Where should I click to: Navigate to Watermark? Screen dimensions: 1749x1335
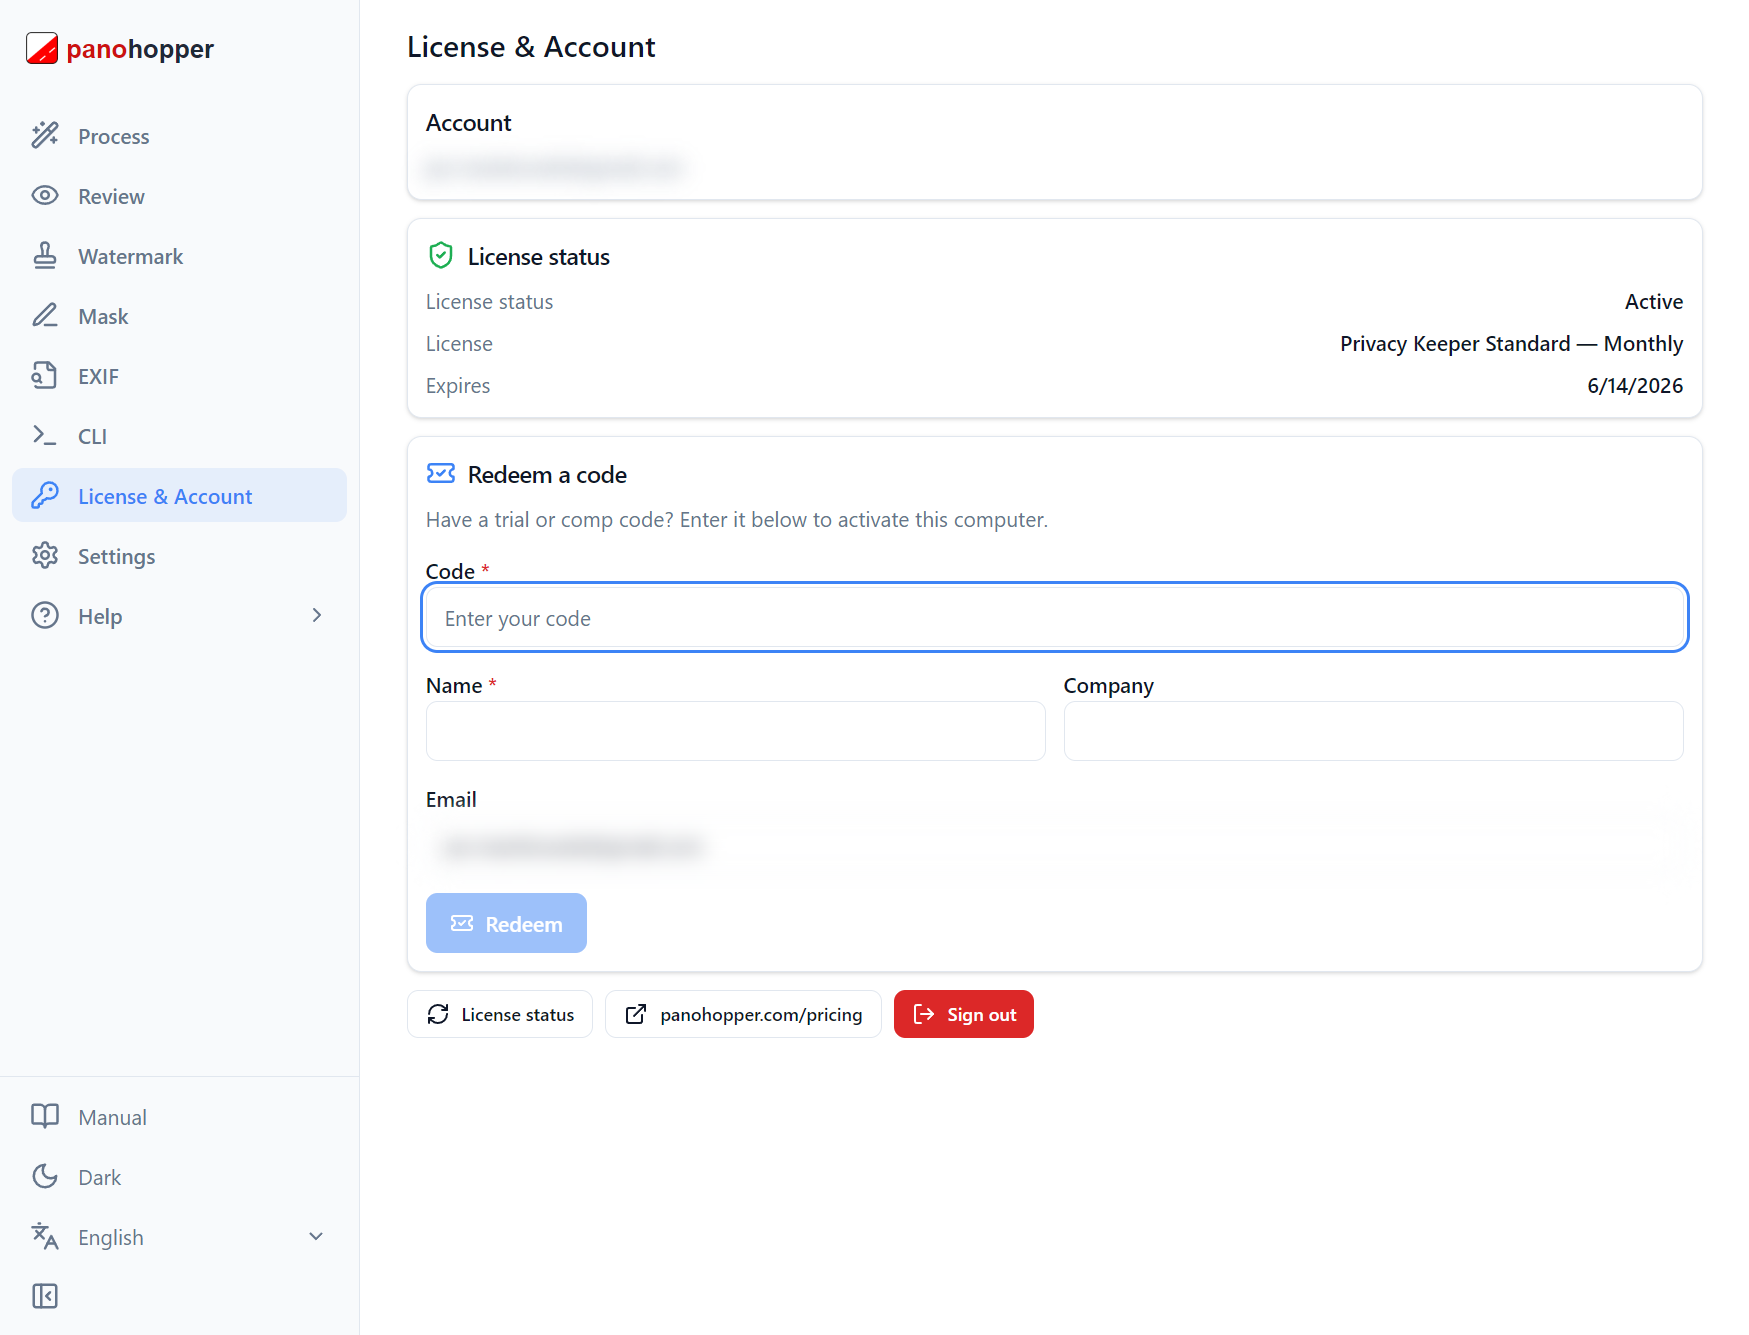(x=179, y=255)
